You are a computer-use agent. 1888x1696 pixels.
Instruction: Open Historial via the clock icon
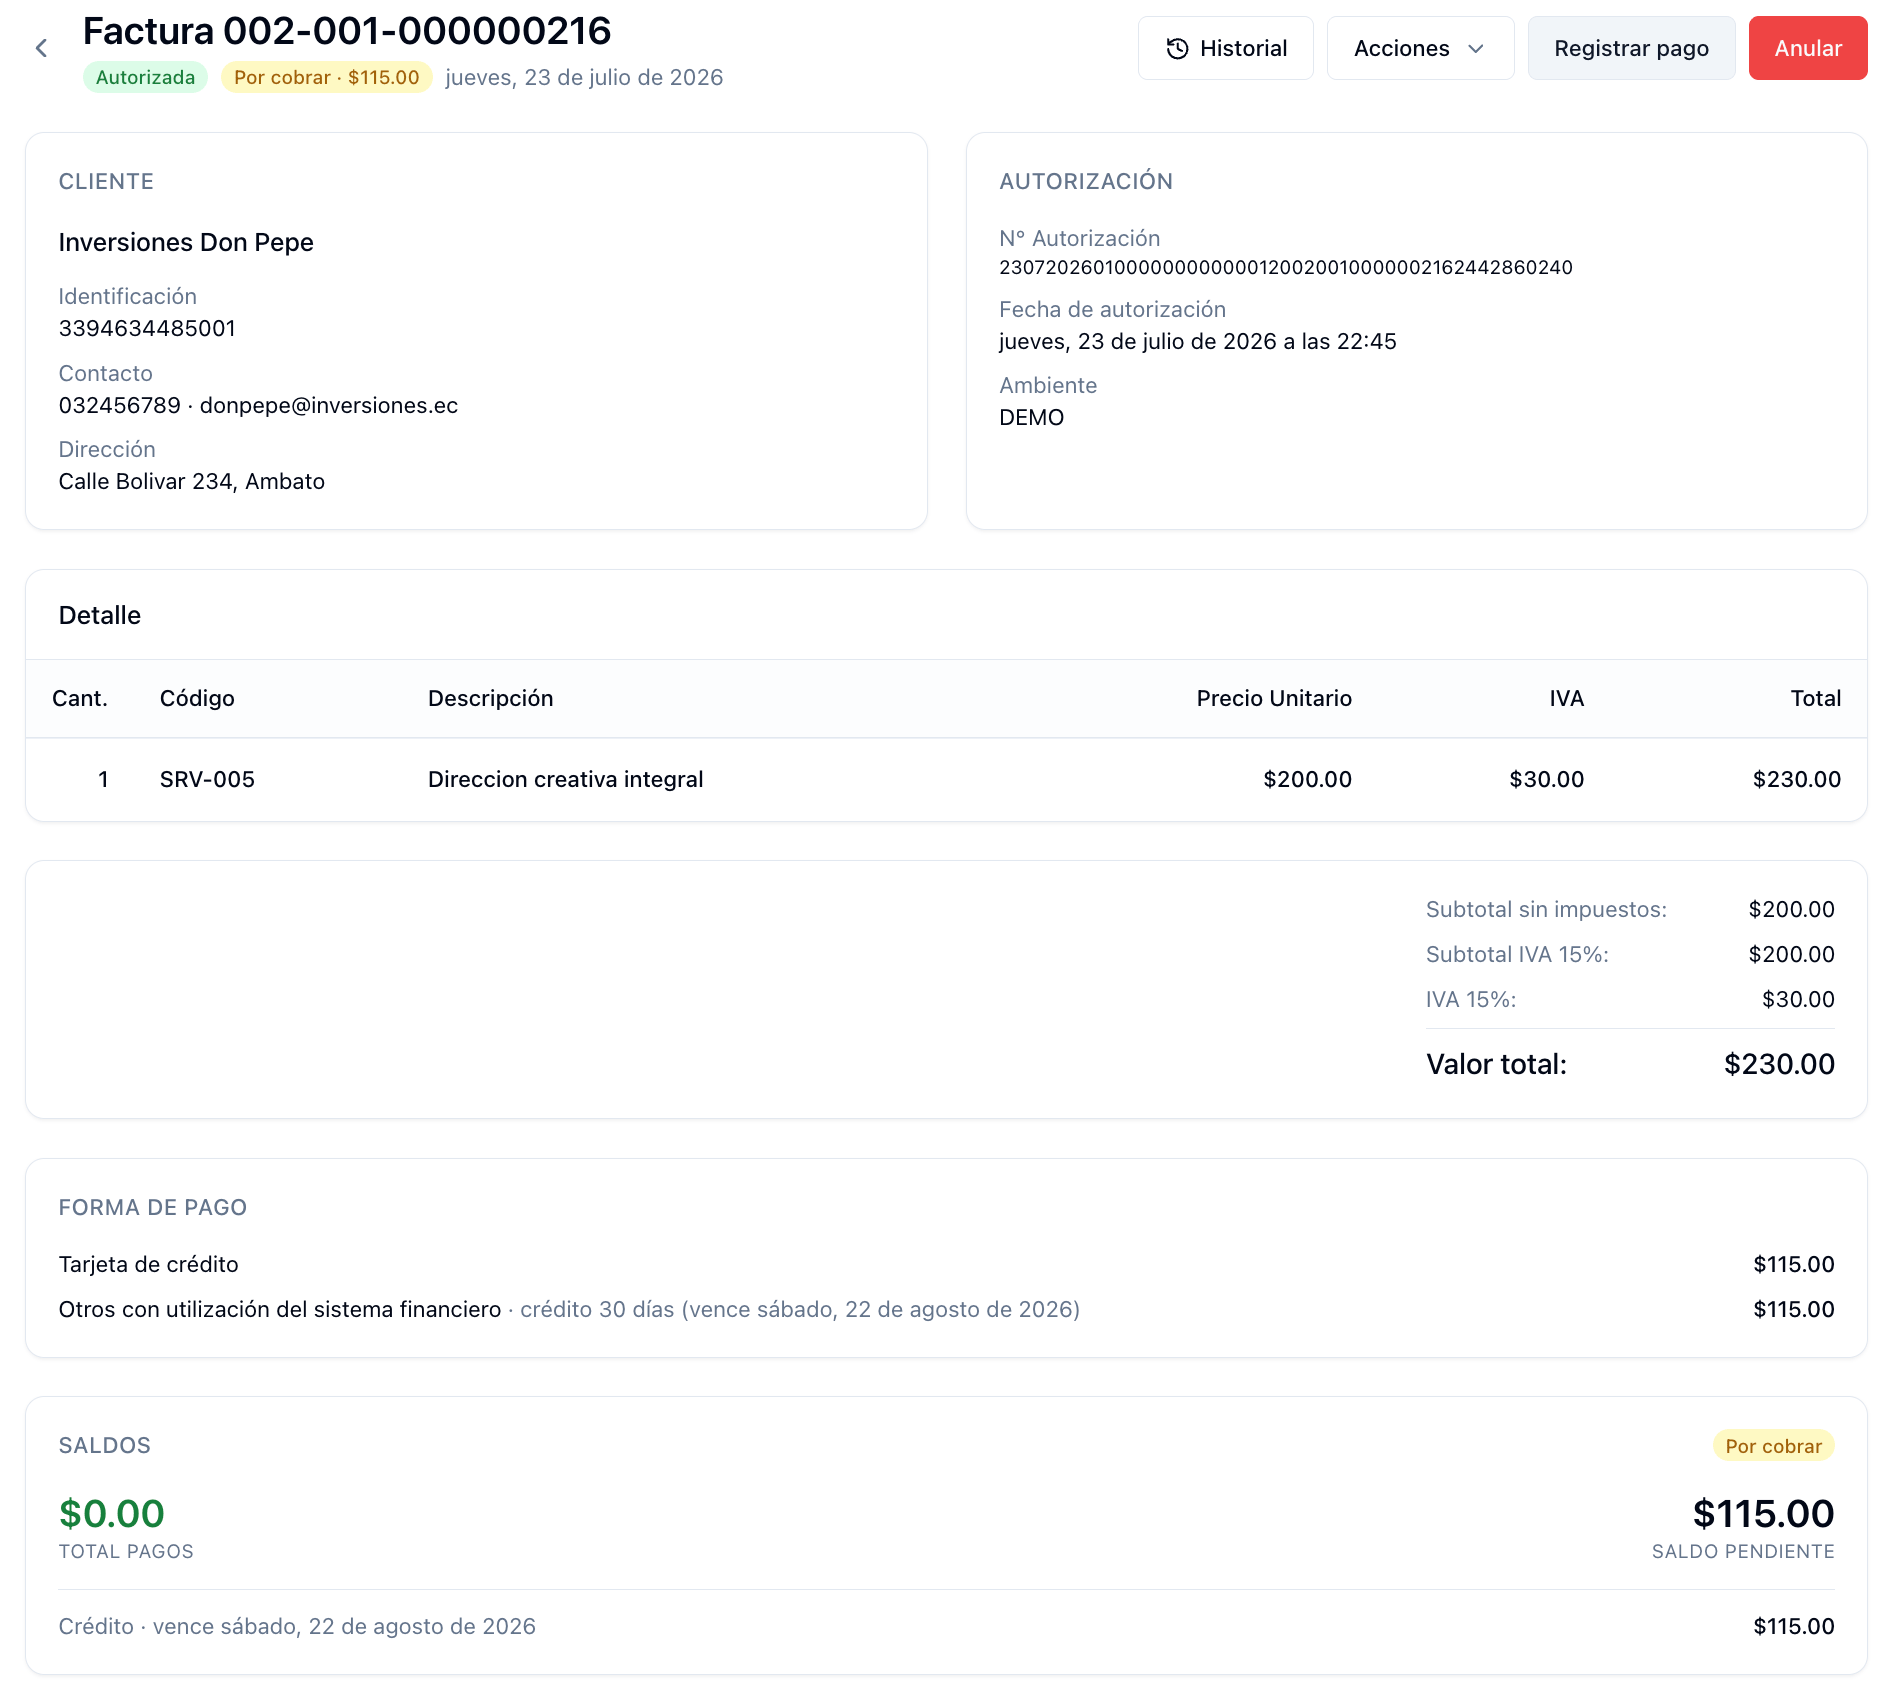click(1178, 48)
